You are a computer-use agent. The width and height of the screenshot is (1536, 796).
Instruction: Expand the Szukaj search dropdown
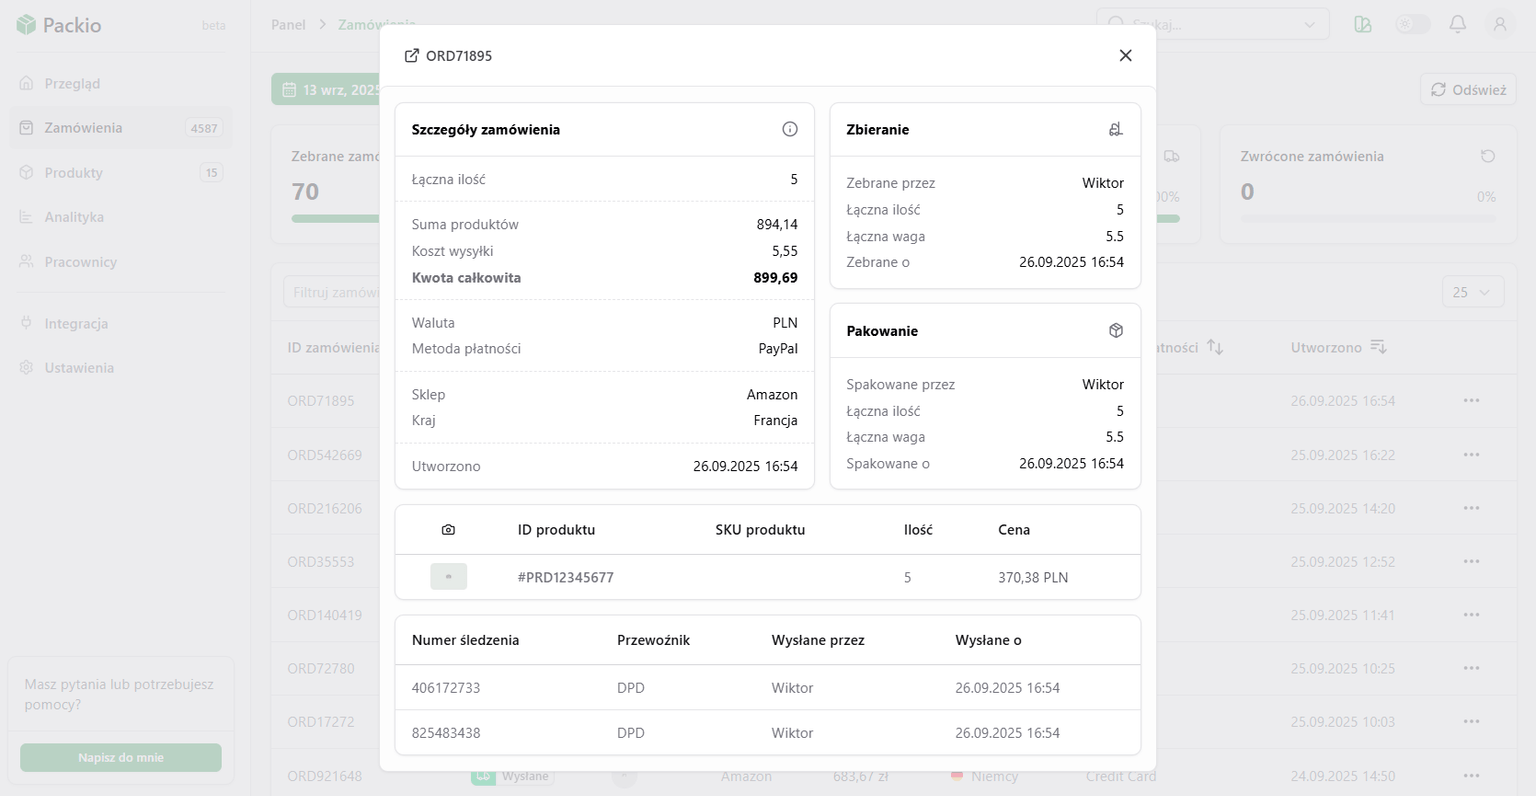pyautogui.click(x=1310, y=24)
